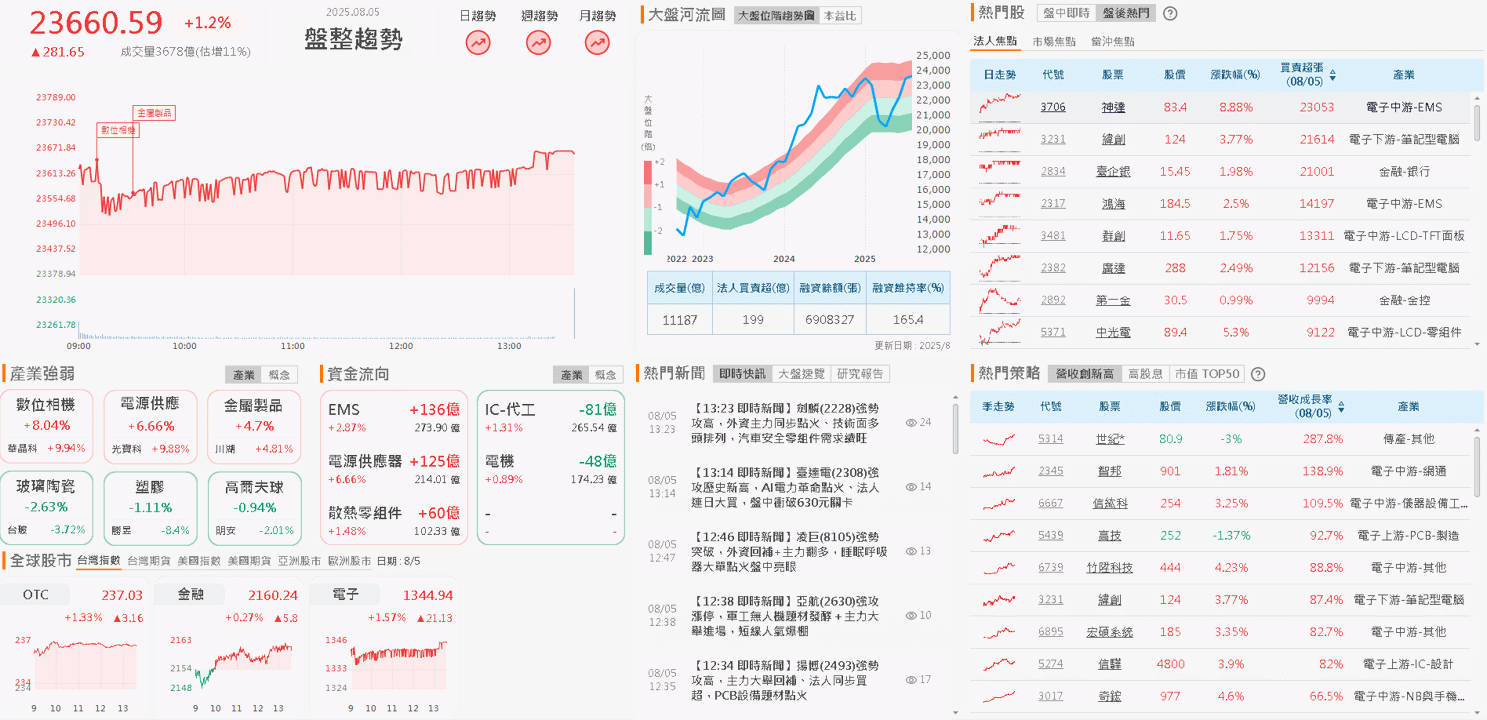Open the 電子 index mini chart
The height and width of the screenshot is (720, 1487).
click(x=384, y=648)
